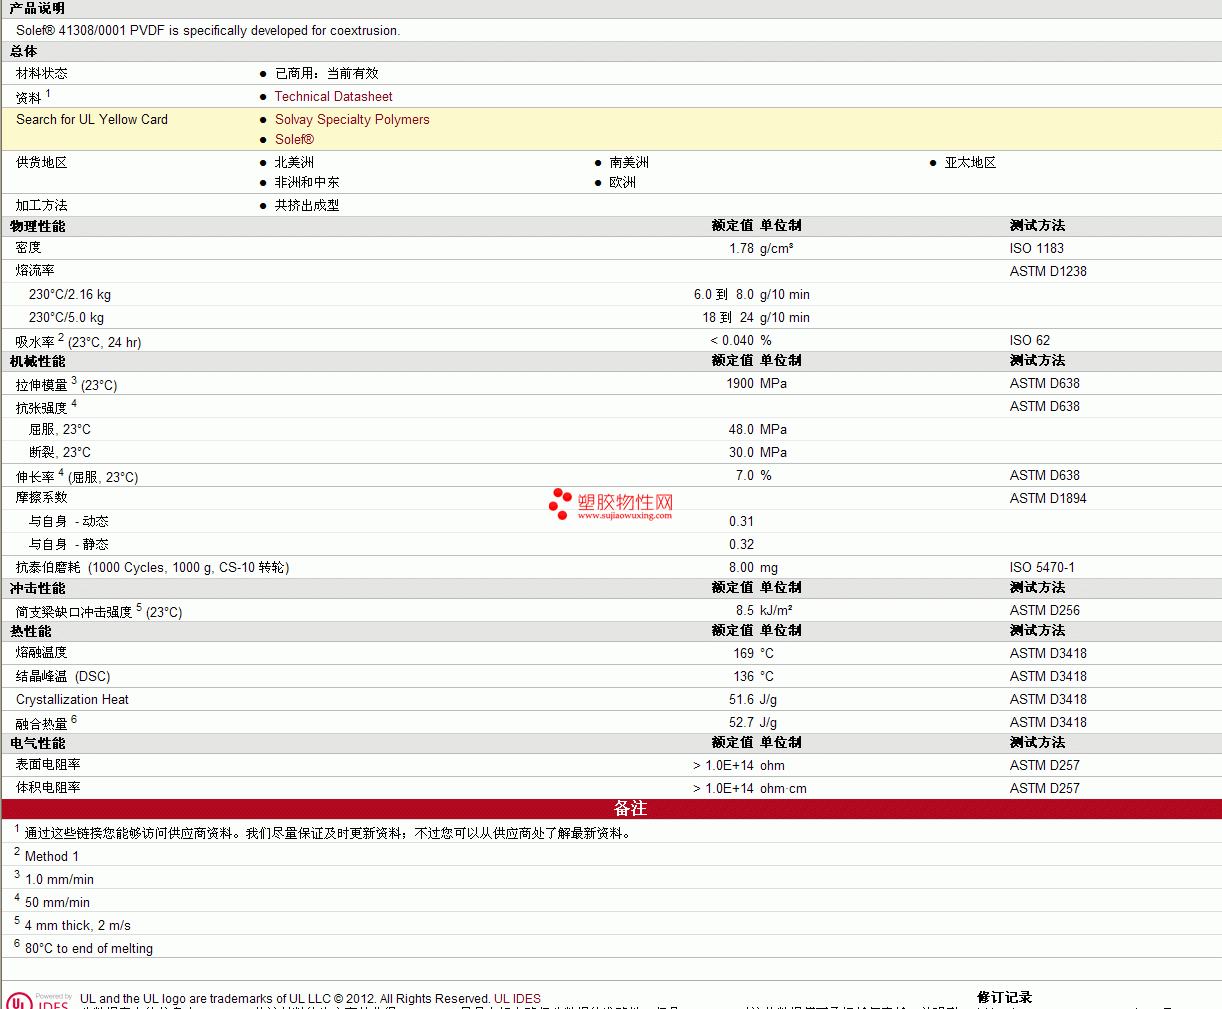The width and height of the screenshot is (1222, 1009).
Task: Click the Search for UL Yellow Card label
Action: click(x=92, y=120)
